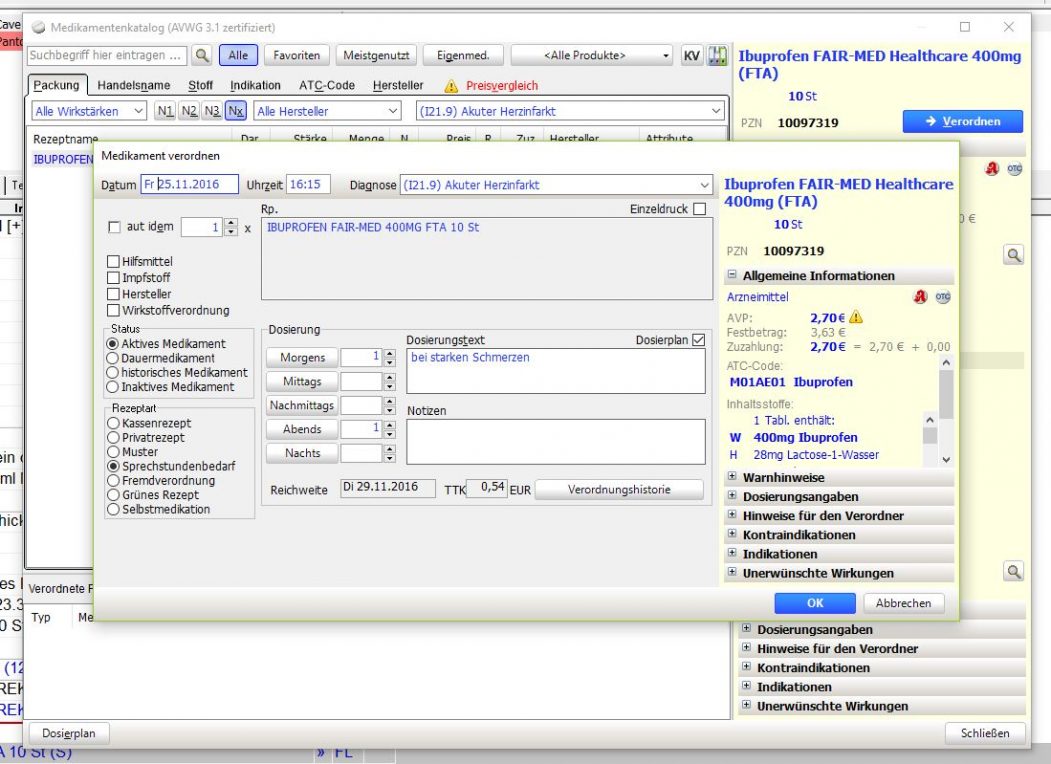Switch to the ATC-Code tab

(x=326, y=85)
